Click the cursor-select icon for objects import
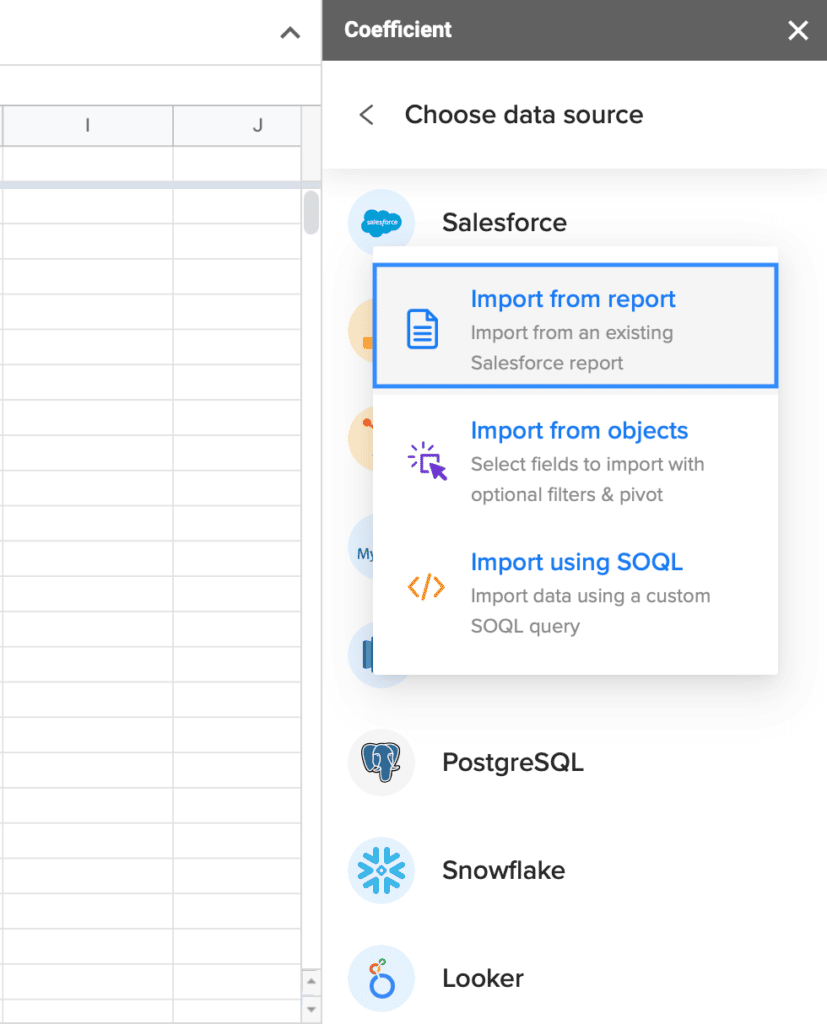827x1024 pixels. pos(427,461)
